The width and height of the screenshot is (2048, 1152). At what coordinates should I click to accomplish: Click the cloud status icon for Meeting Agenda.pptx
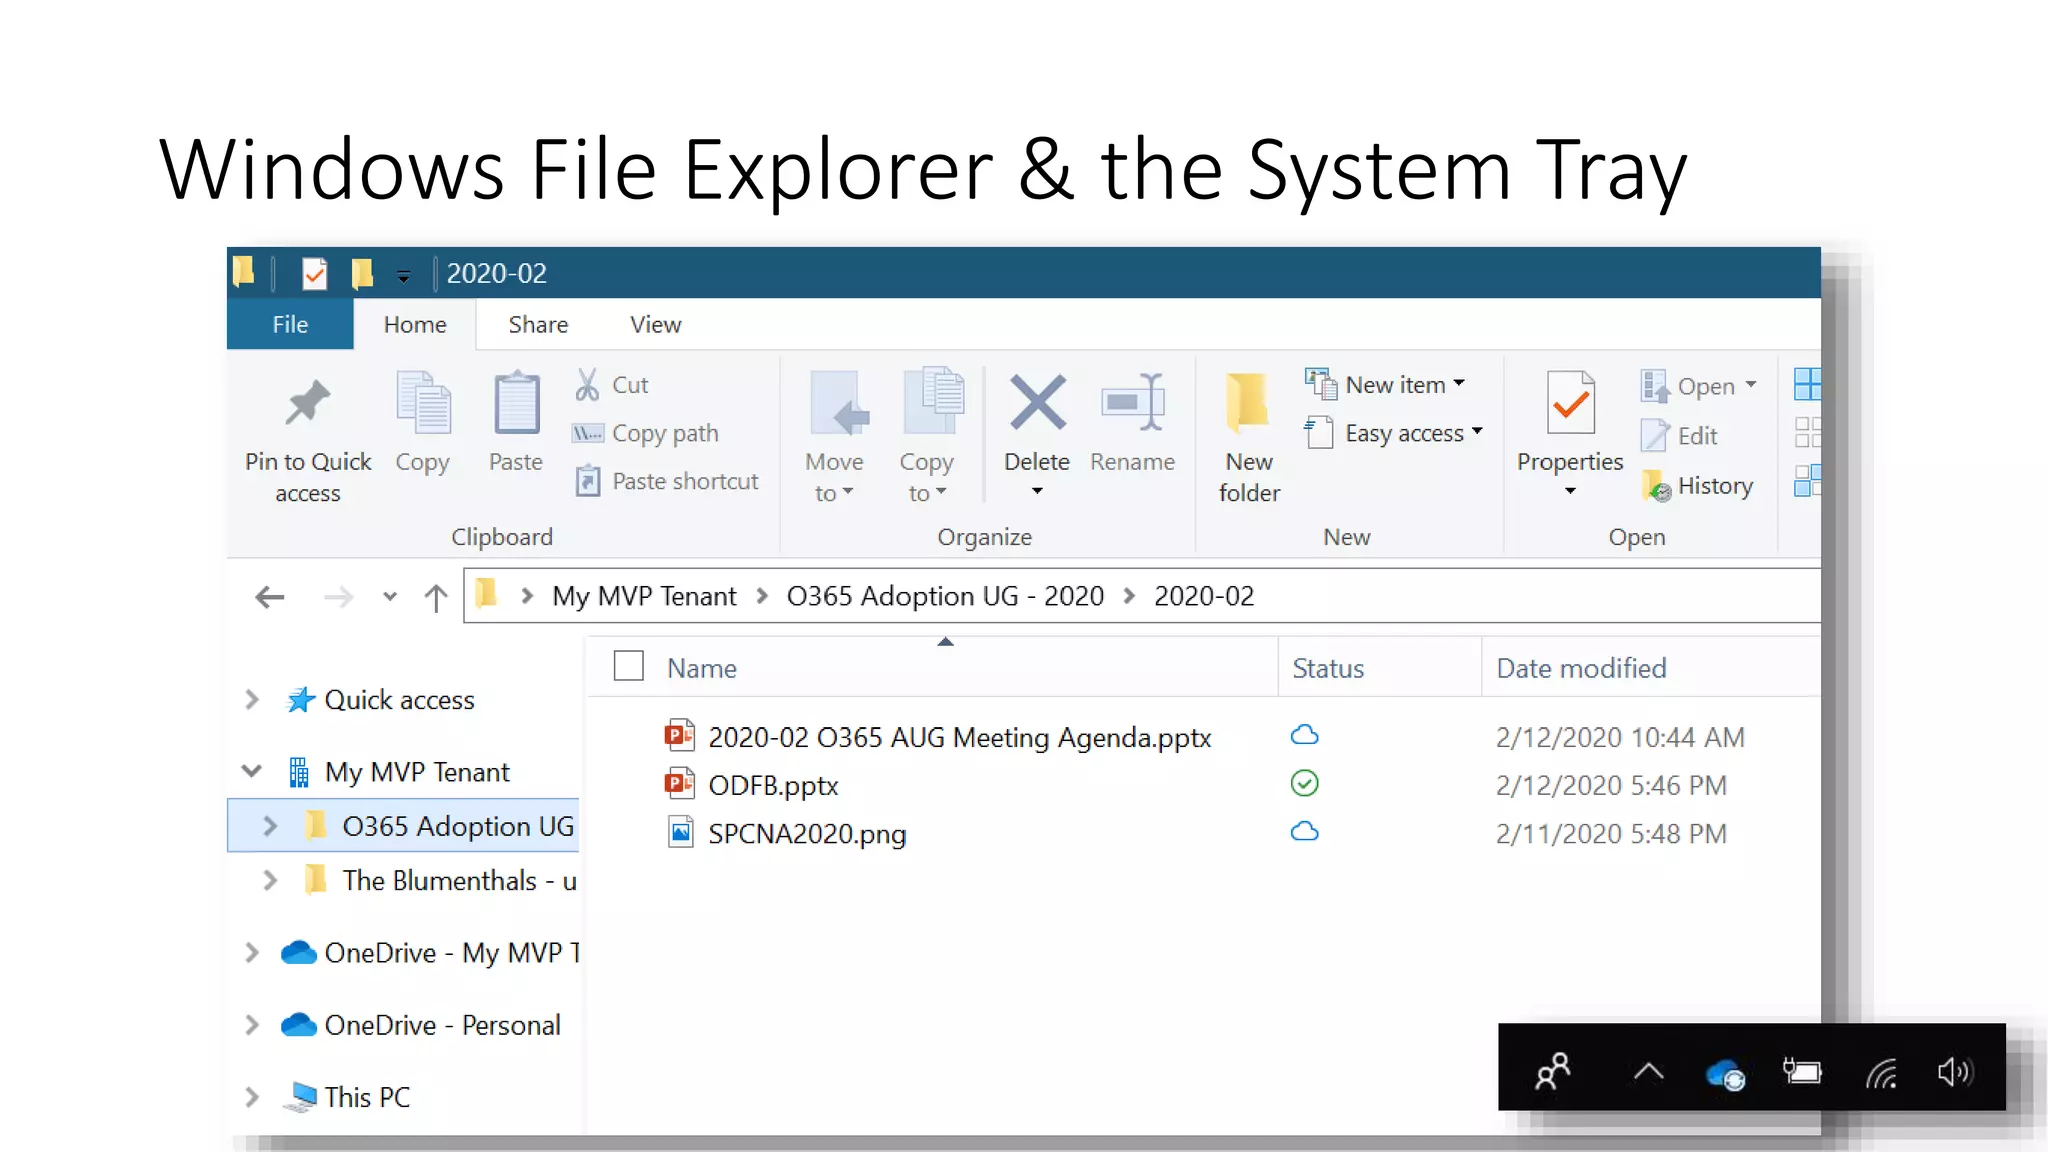pyautogui.click(x=1304, y=735)
